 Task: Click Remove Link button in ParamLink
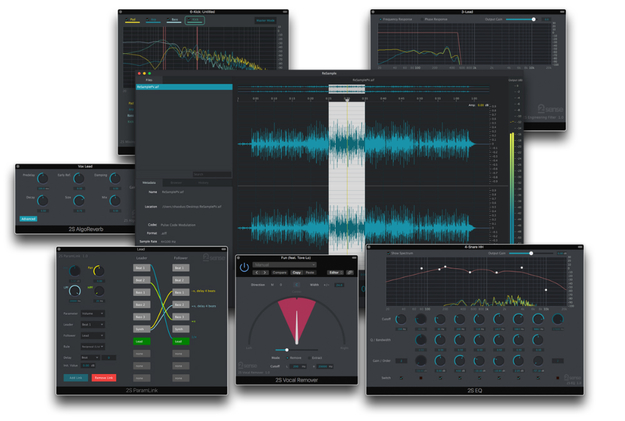104,378
